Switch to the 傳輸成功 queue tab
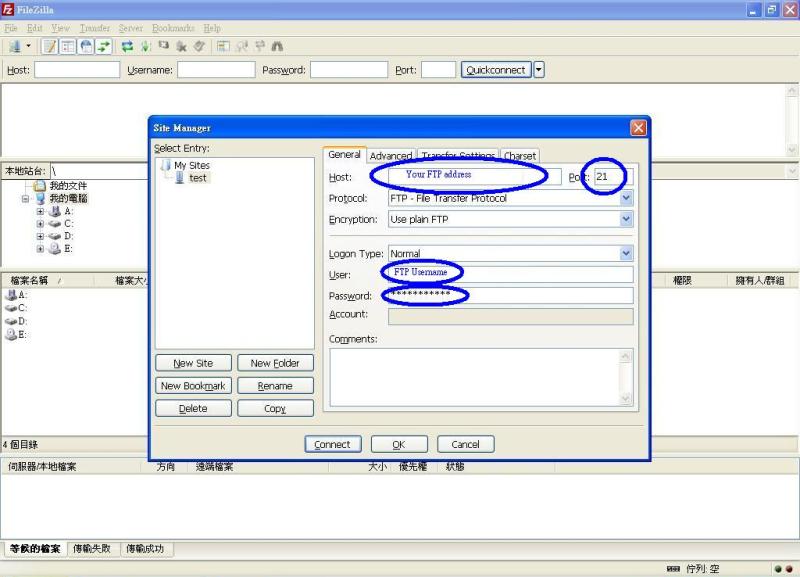The image size is (800, 577). point(145,548)
